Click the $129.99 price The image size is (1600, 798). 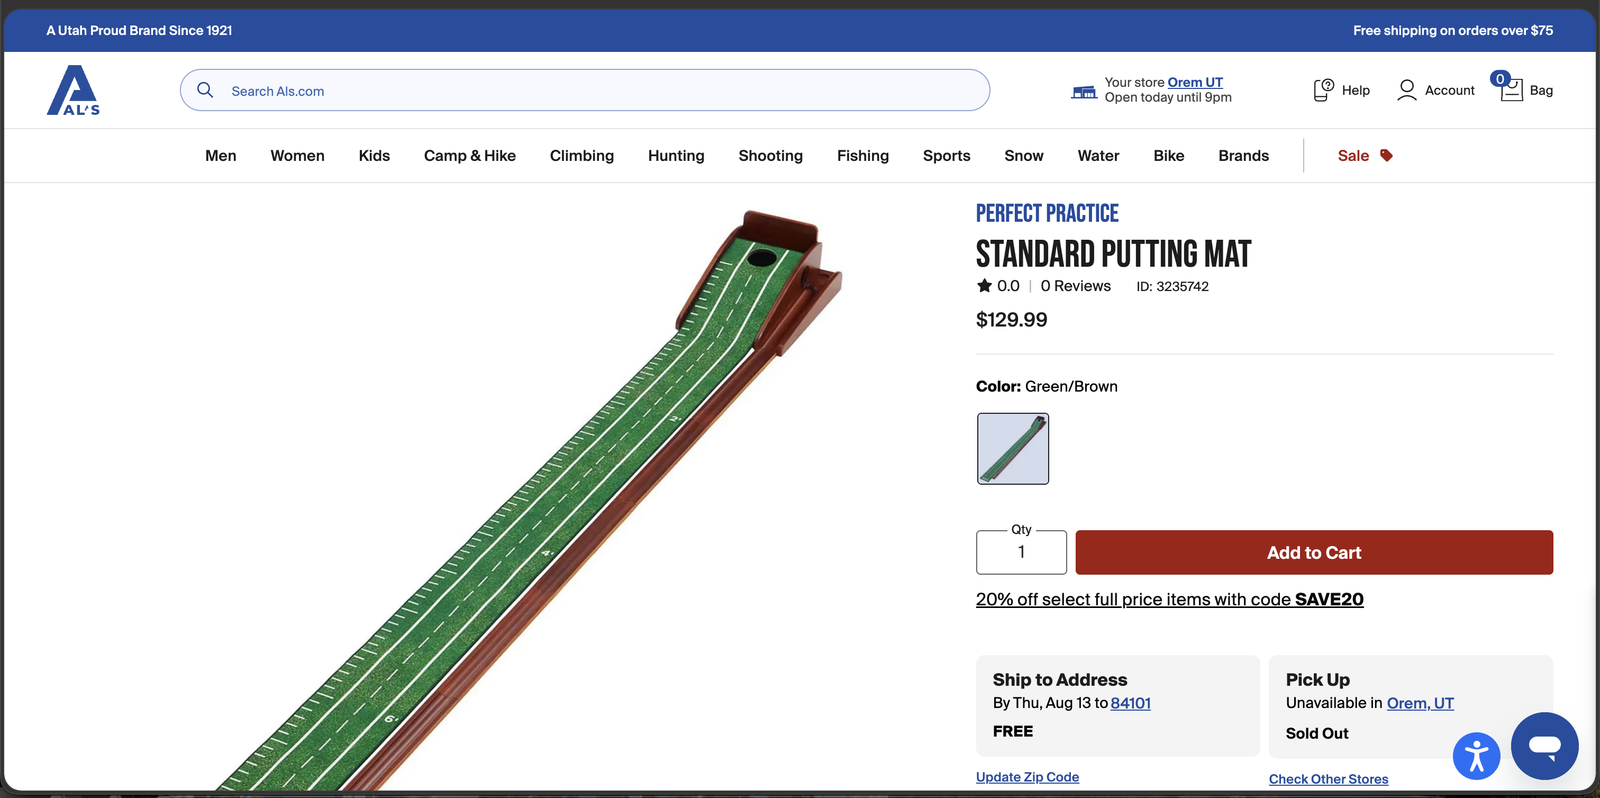click(1012, 320)
